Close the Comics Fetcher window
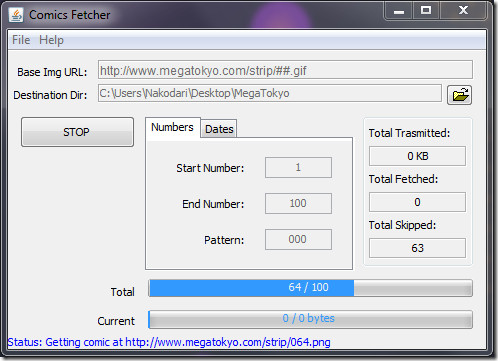Viewport: 498px width, 361px height. 463,11
